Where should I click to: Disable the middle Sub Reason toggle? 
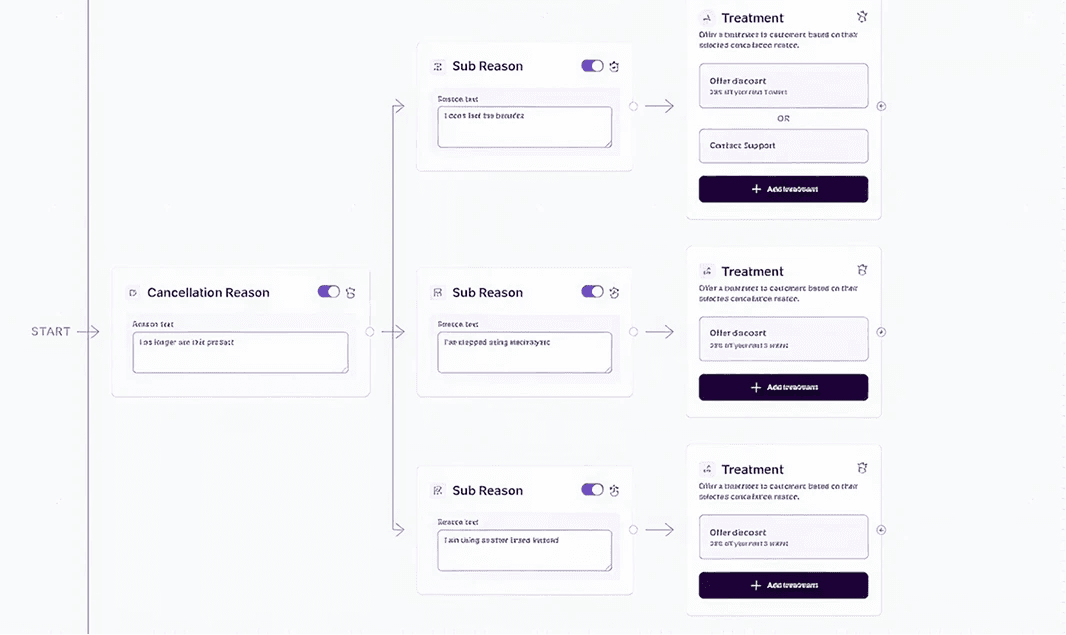point(592,292)
